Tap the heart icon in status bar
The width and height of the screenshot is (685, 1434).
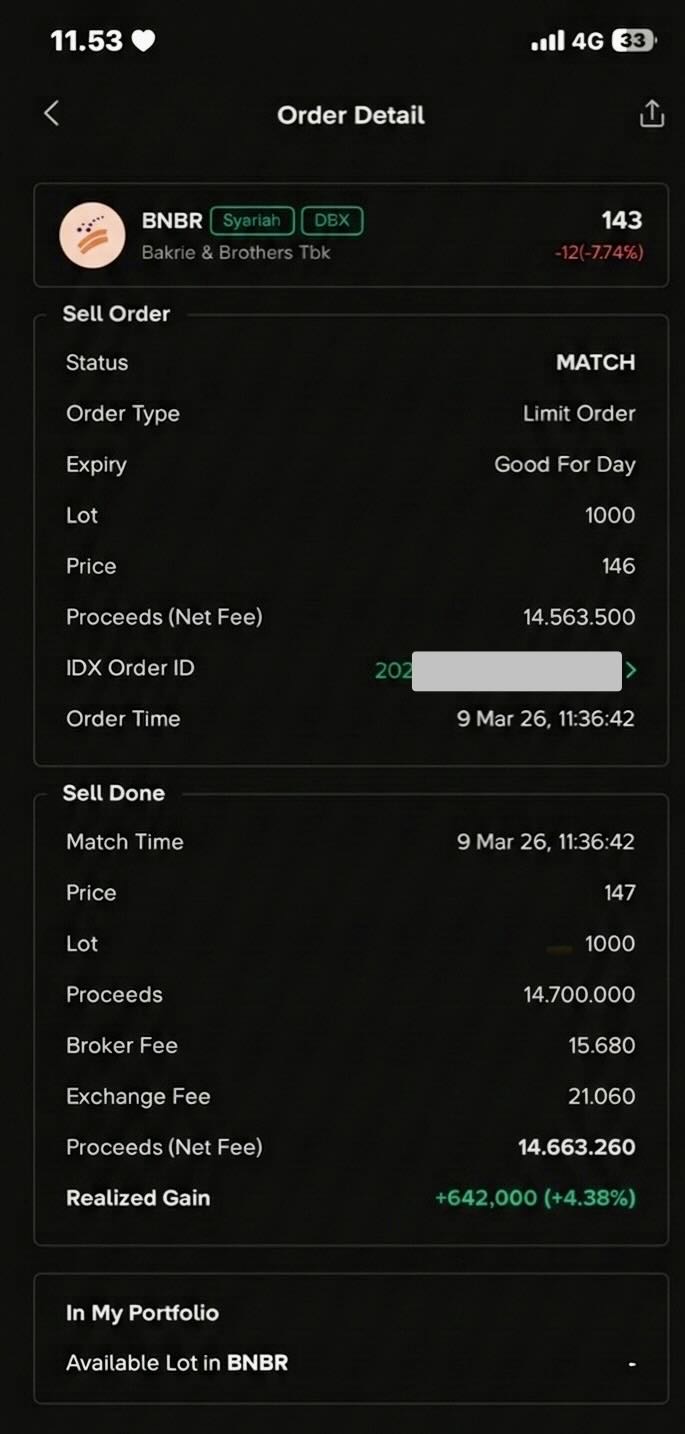tap(144, 41)
